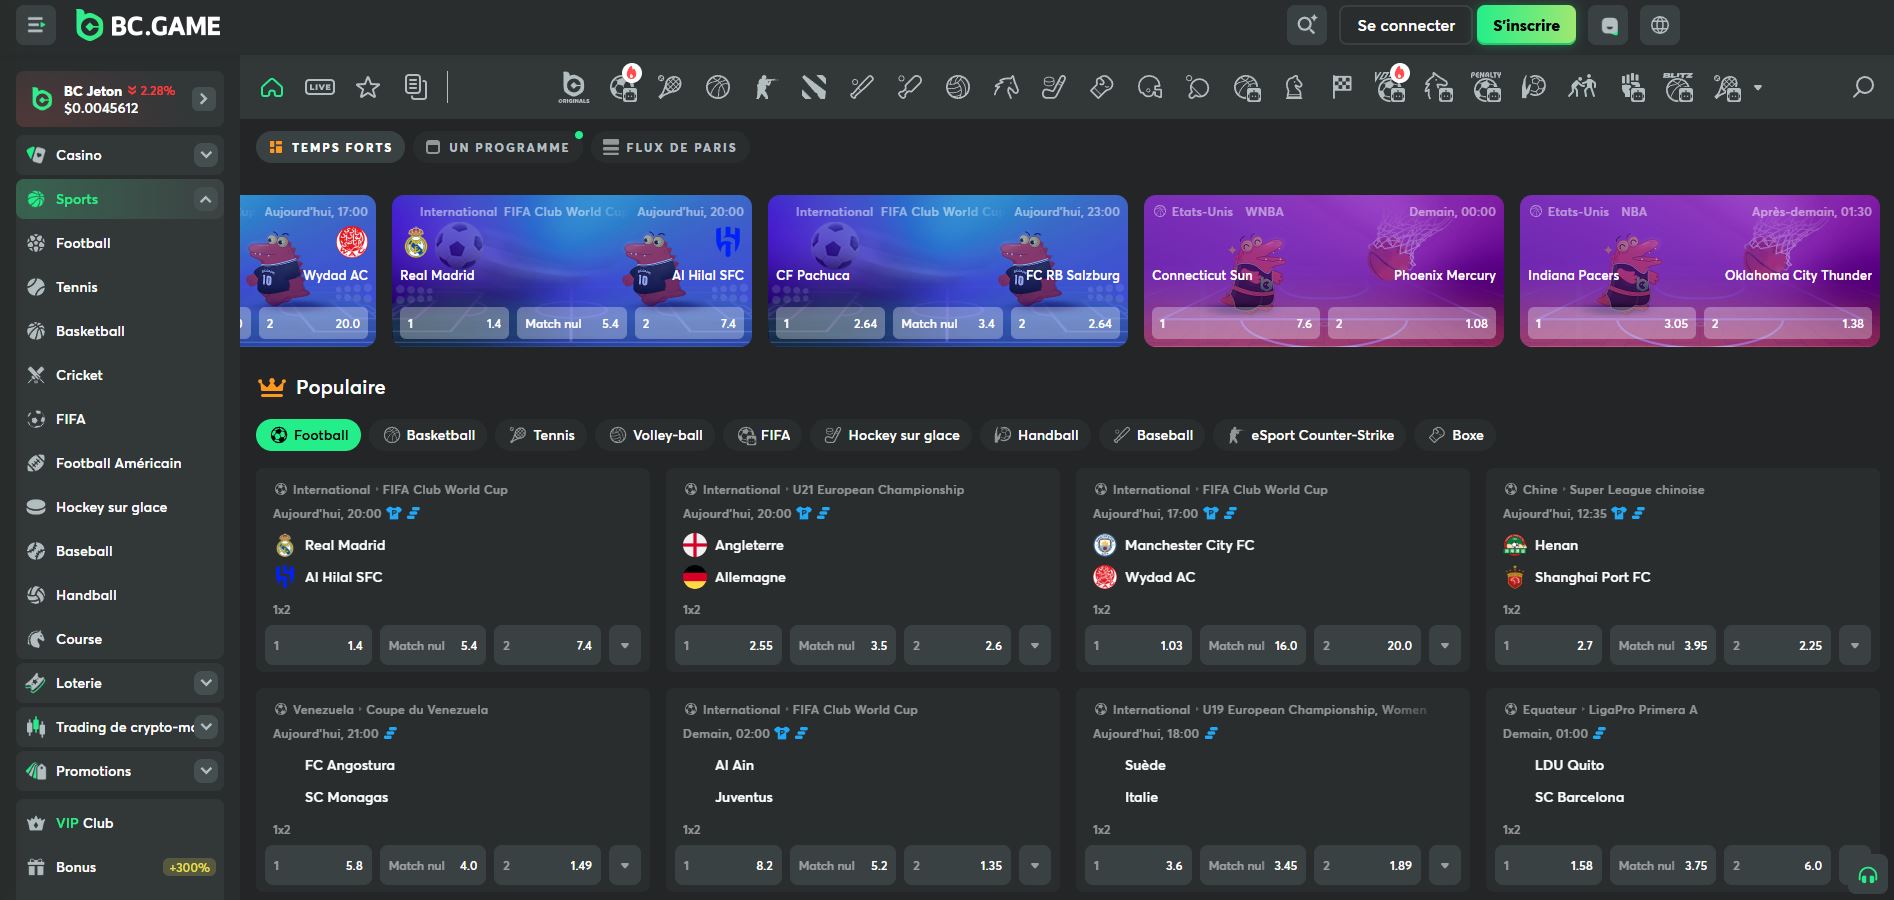
Task: Open favorites star icon
Action: tap(368, 87)
